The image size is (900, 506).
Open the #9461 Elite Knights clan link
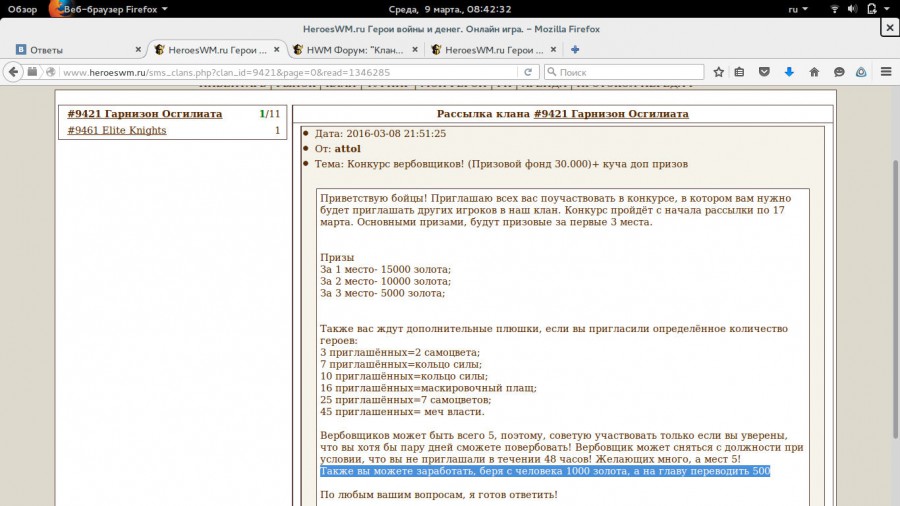(117, 130)
